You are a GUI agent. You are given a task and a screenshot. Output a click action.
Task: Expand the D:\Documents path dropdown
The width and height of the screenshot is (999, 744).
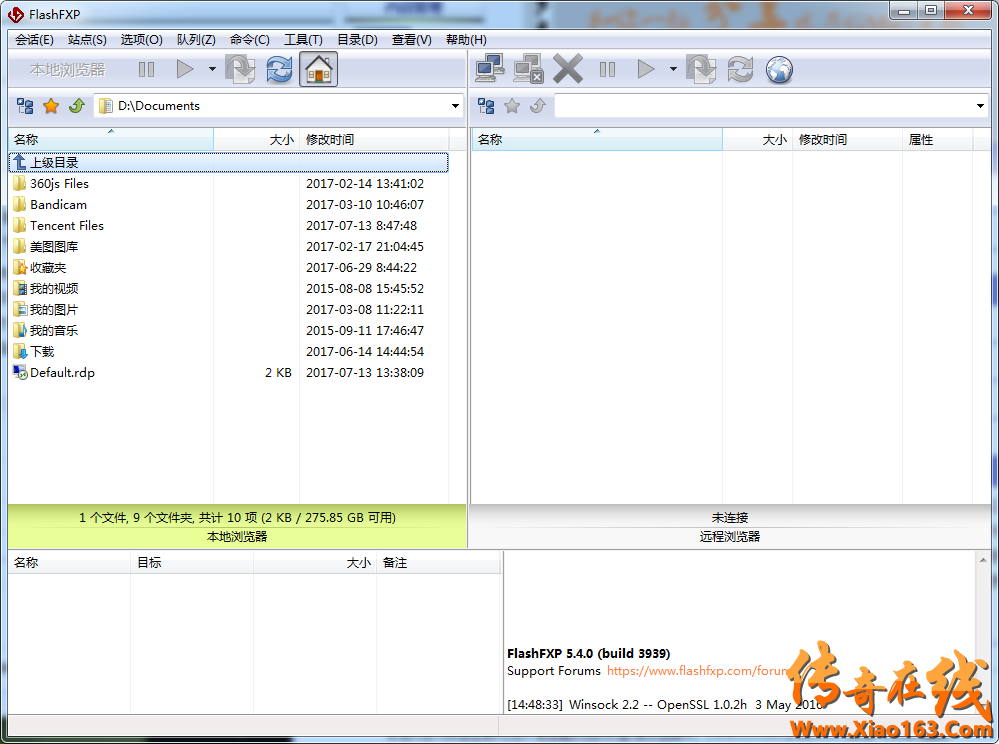456,106
